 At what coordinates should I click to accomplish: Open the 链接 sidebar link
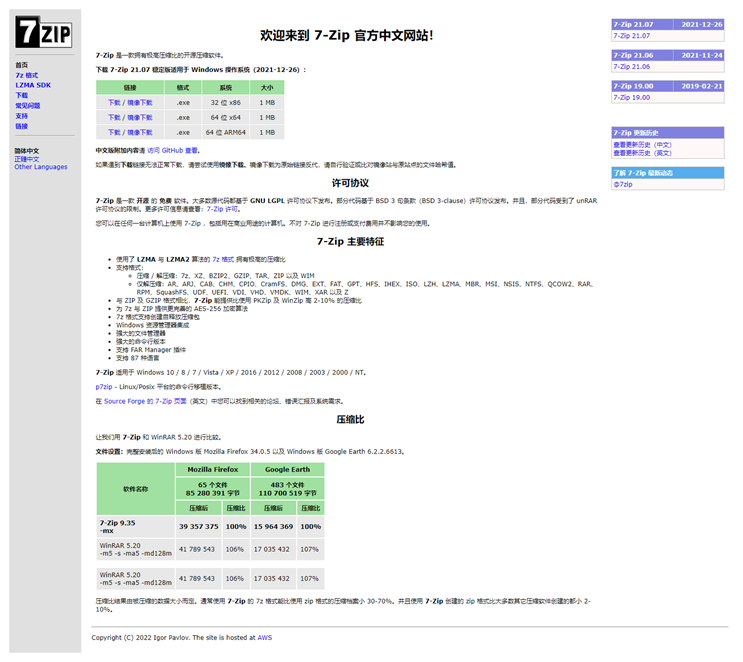(21, 126)
